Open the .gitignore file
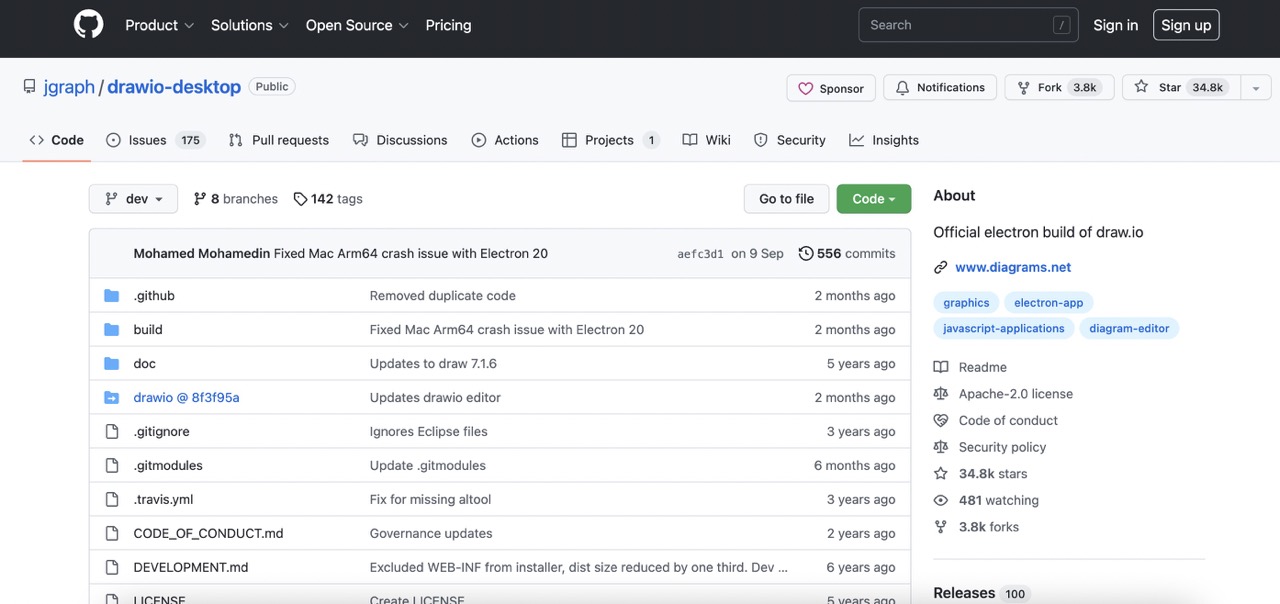 point(161,432)
